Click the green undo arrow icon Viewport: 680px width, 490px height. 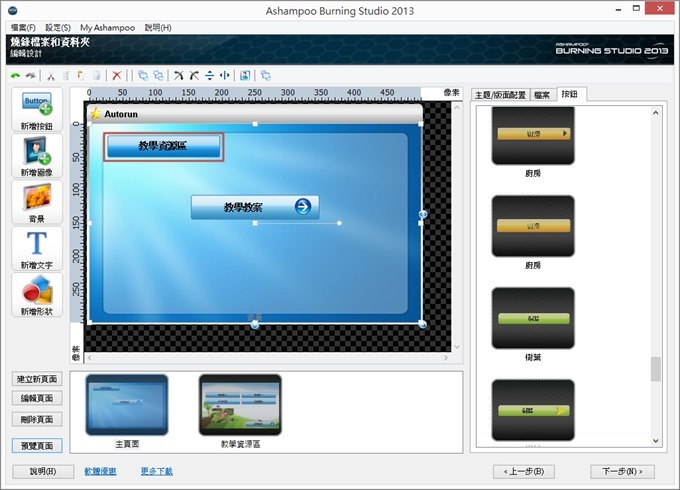[16, 75]
